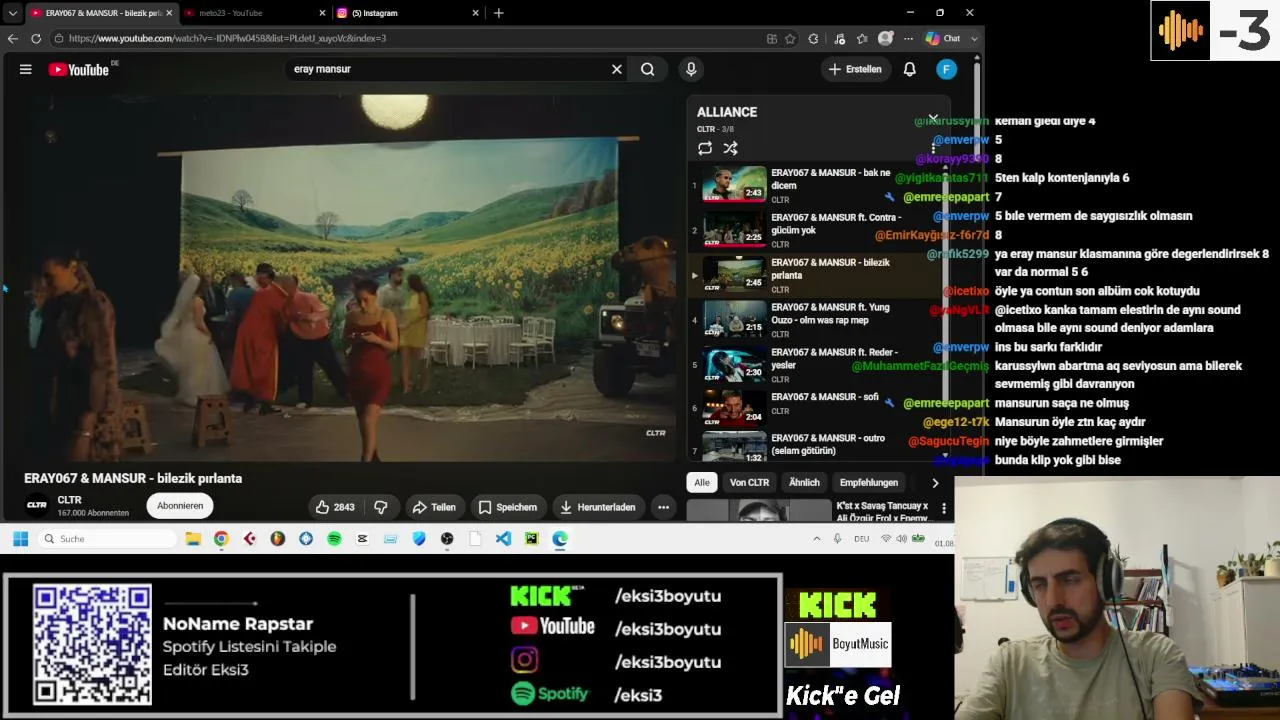Close the meto23 - YouTube tab
The height and width of the screenshot is (720, 1280).
[x=323, y=13]
